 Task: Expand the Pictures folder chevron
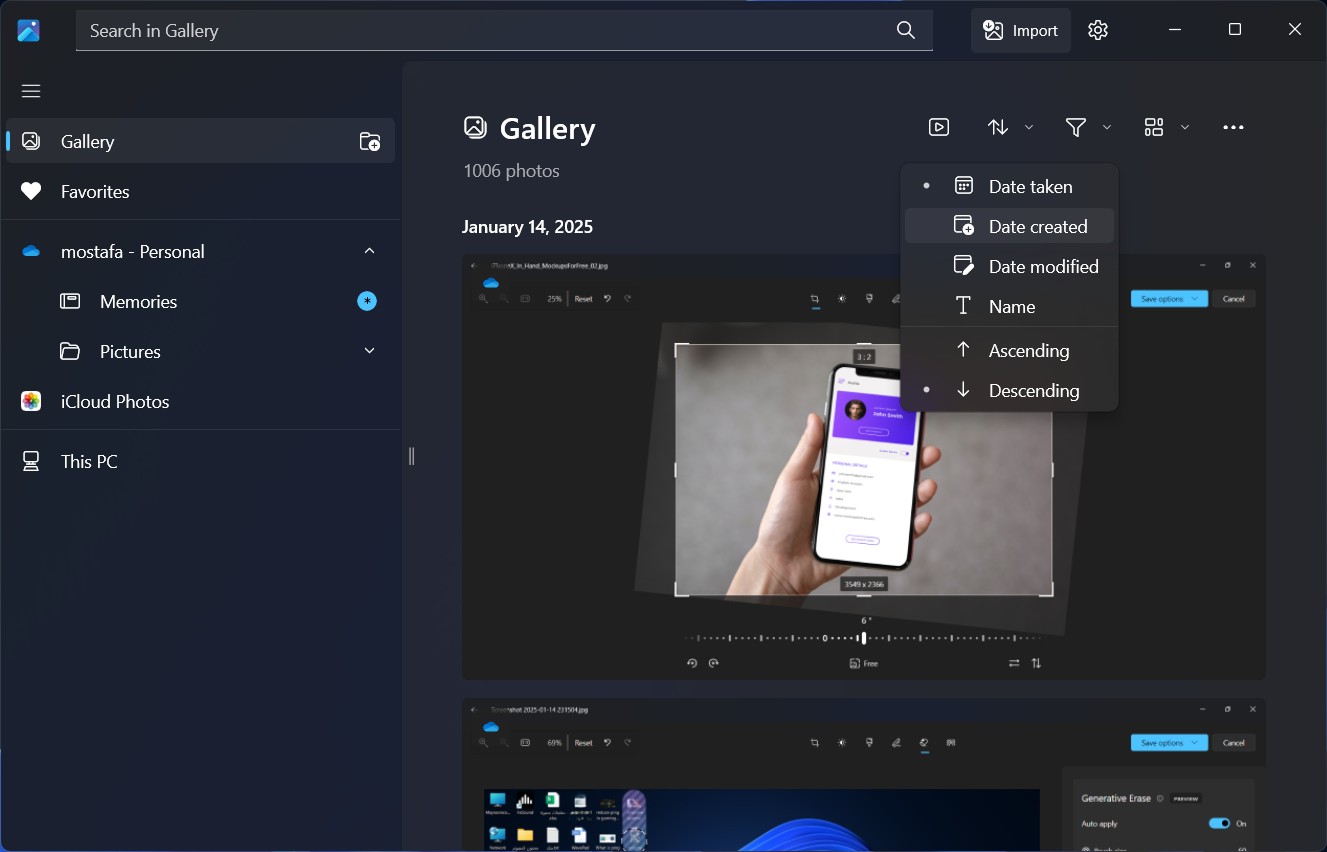click(x=369, y=351)
